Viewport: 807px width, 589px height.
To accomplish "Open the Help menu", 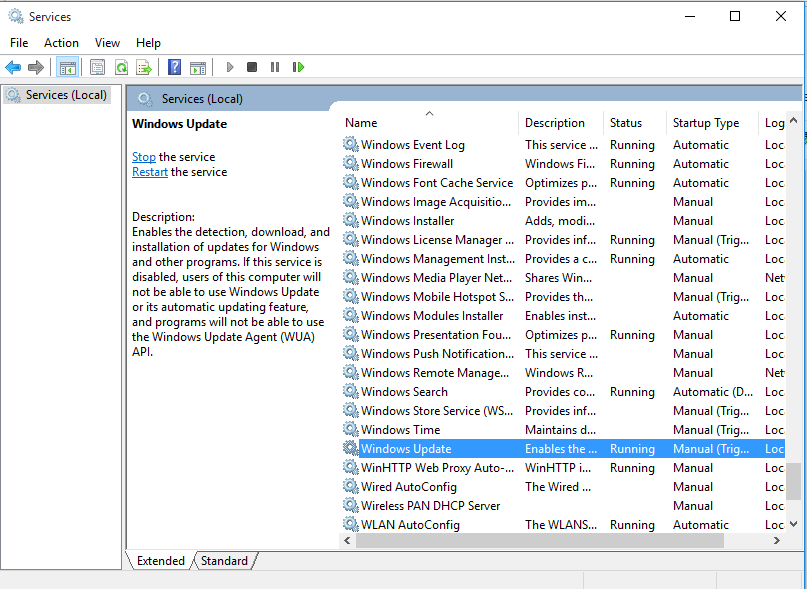I will [x=148, y=43].
